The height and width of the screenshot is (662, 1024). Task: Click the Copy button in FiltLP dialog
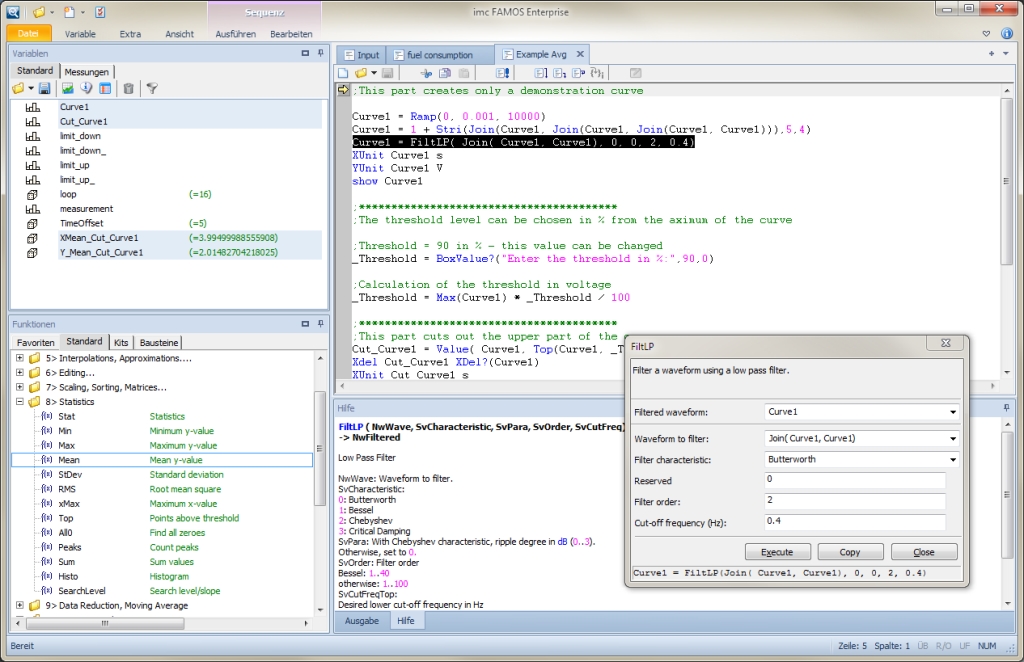tap(850, 552)
